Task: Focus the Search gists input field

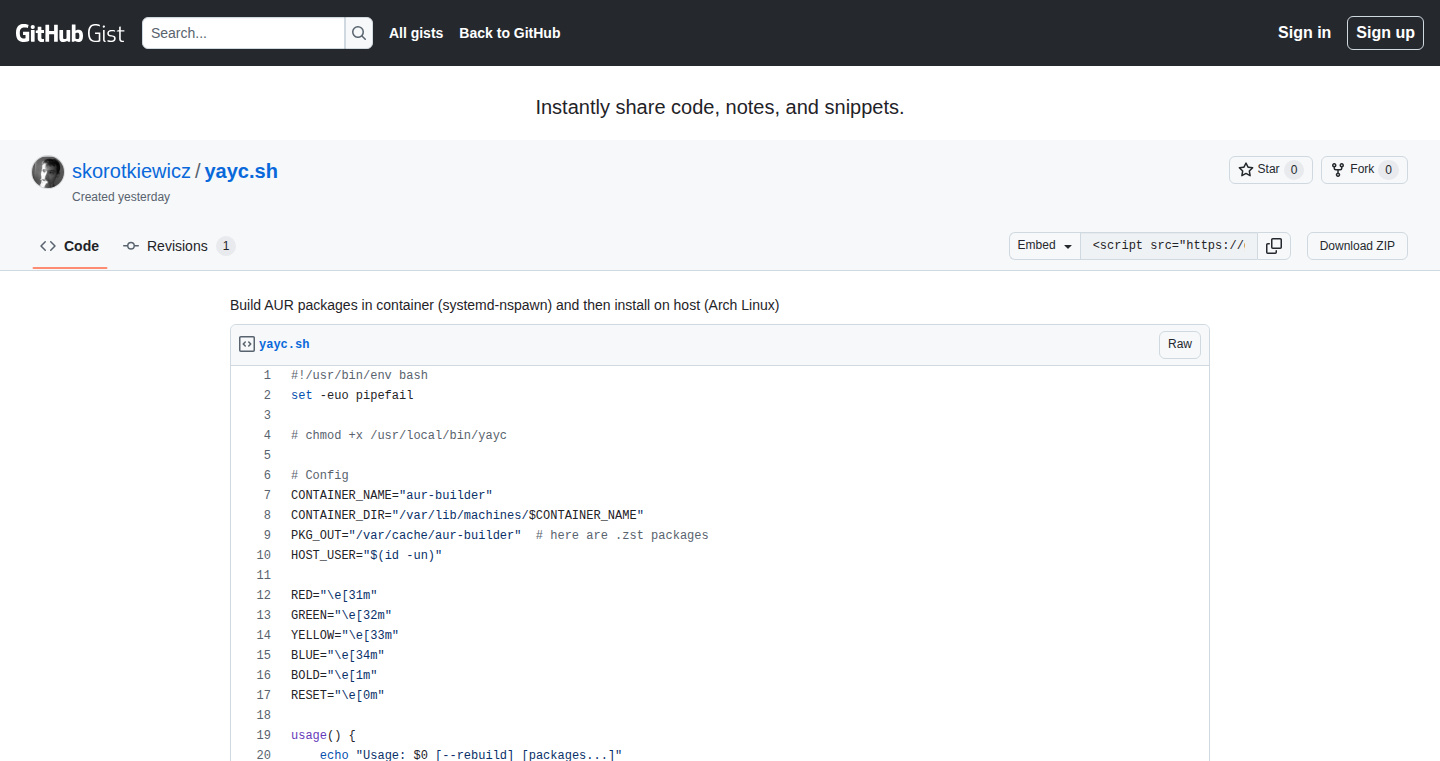Action: [244, 33]
